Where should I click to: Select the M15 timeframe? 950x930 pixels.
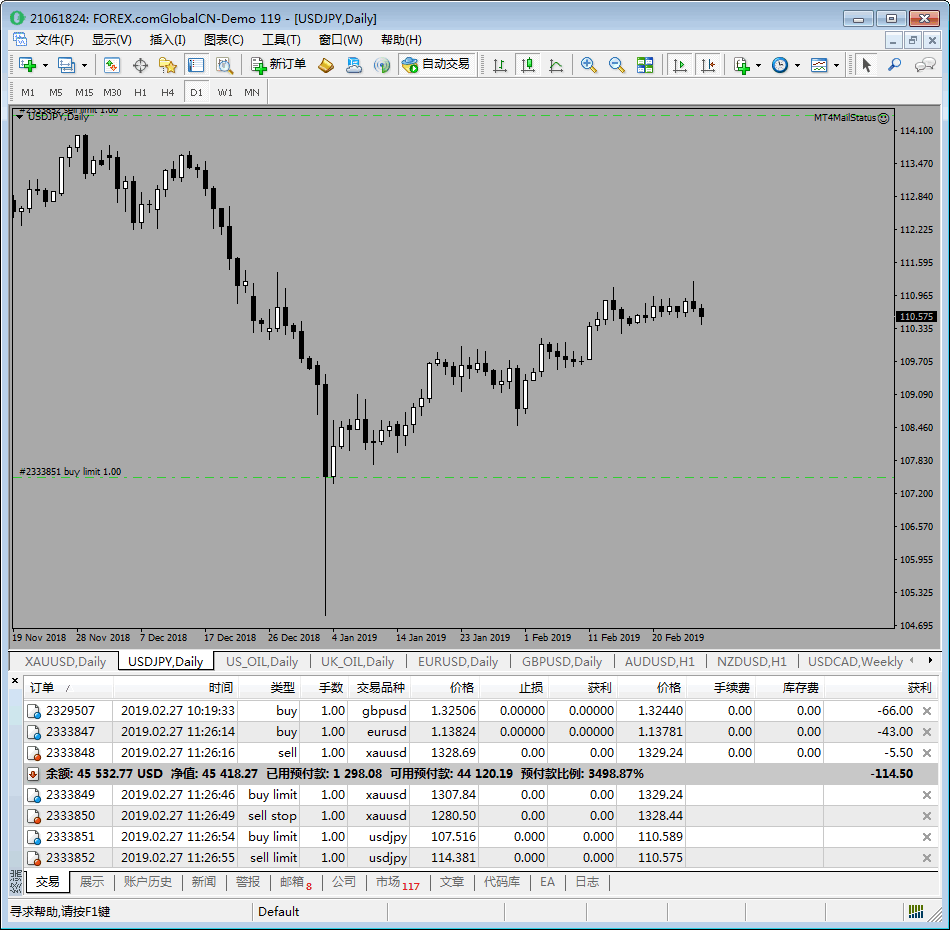84,93
